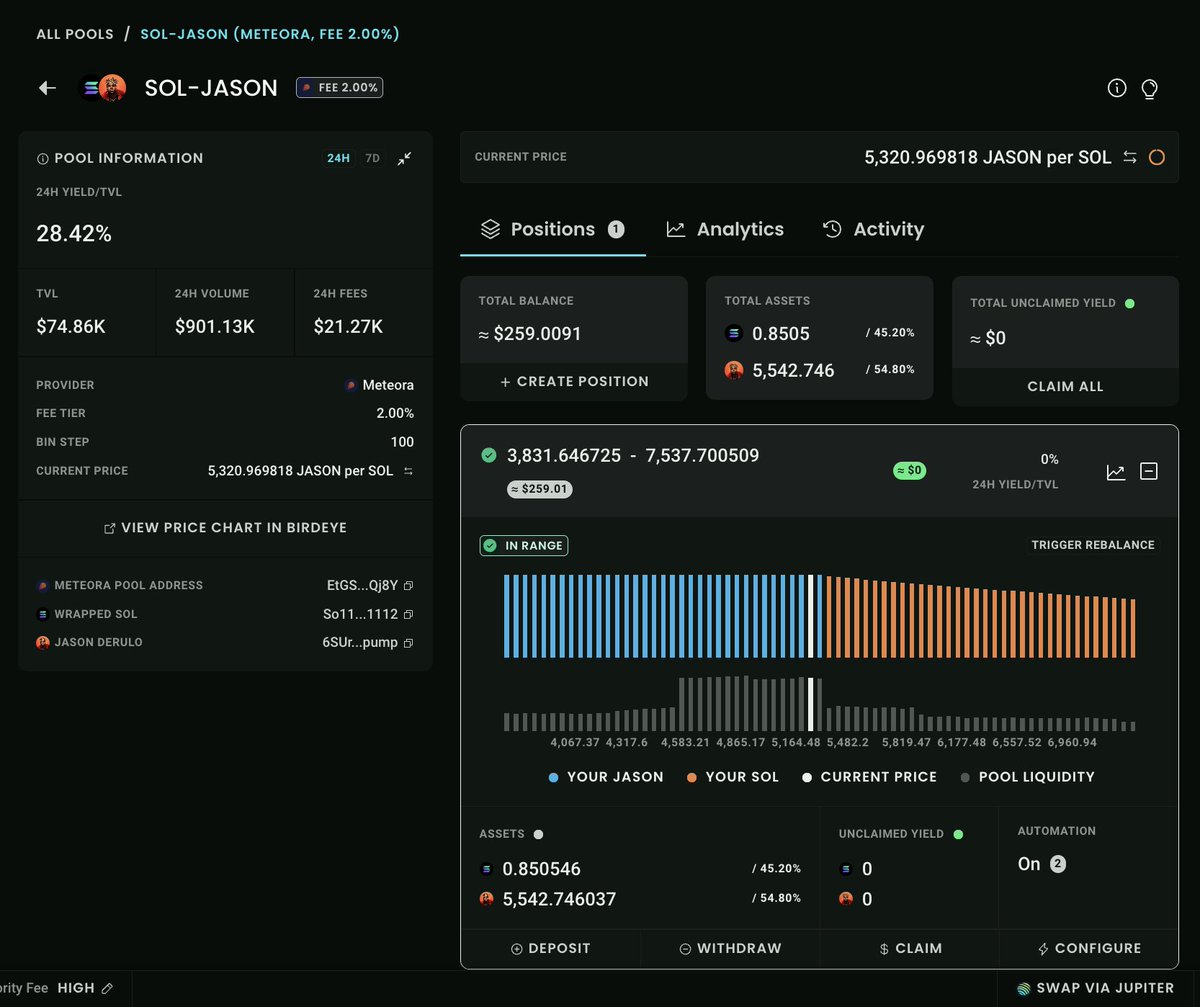
Task: Click the $74.86K TVL value
Action: [71, 327]
